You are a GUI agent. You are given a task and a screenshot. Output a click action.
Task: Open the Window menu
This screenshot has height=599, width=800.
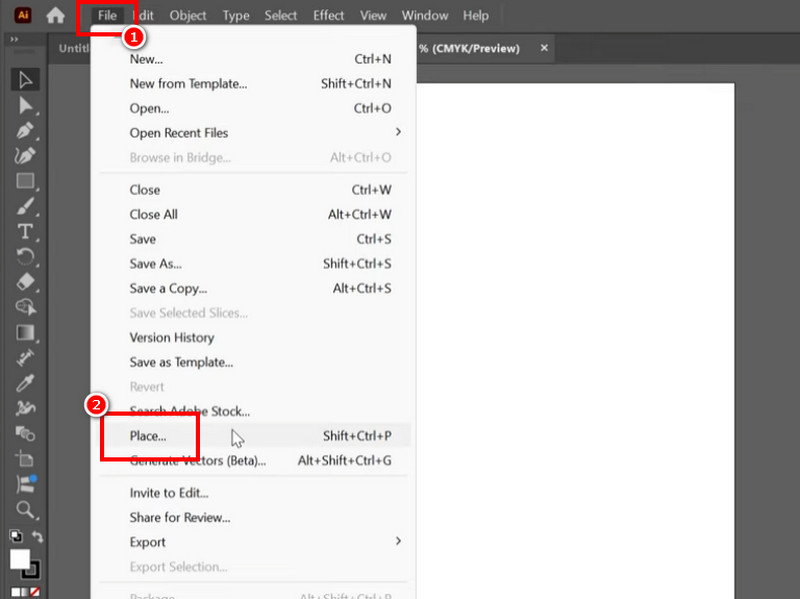click(425, 15)
